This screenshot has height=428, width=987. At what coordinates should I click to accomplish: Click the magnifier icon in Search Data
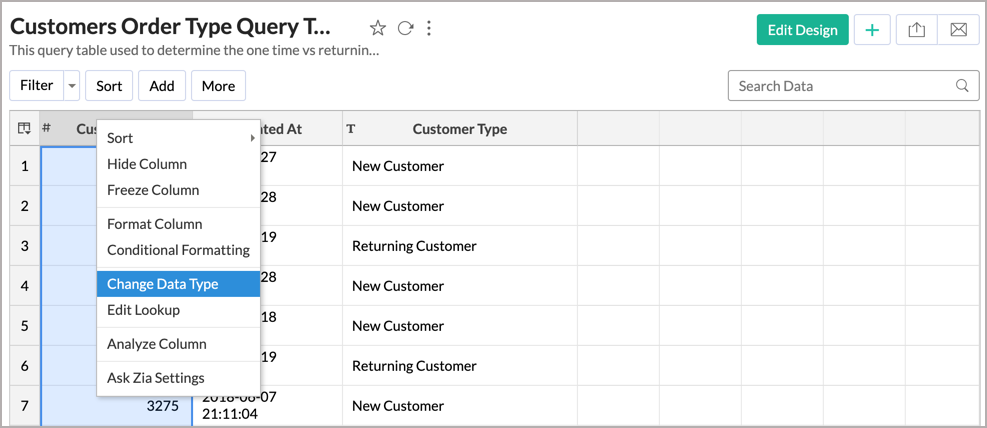963,86
